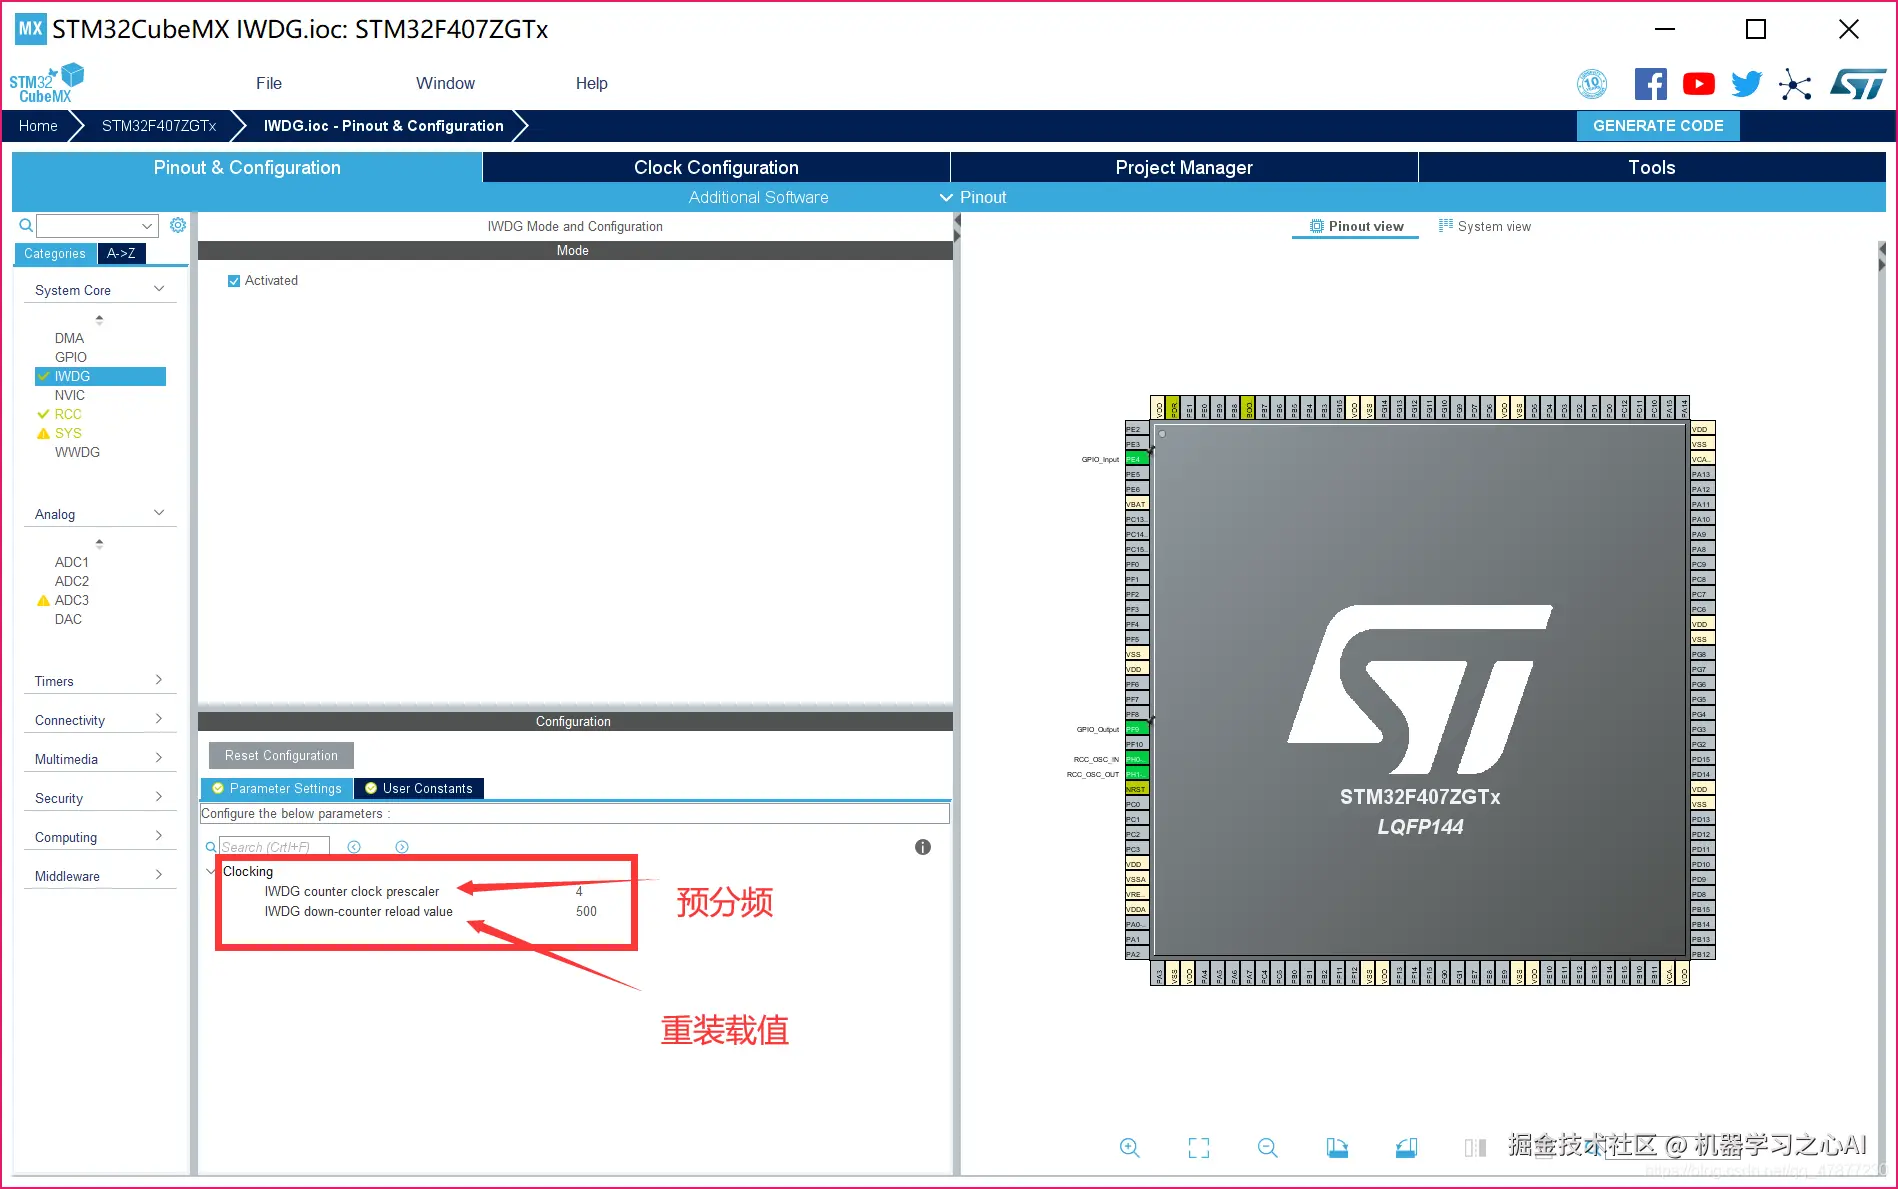Expand the Security category
This screenshot has width=1898, height=1189.
(x=159, y=797)
